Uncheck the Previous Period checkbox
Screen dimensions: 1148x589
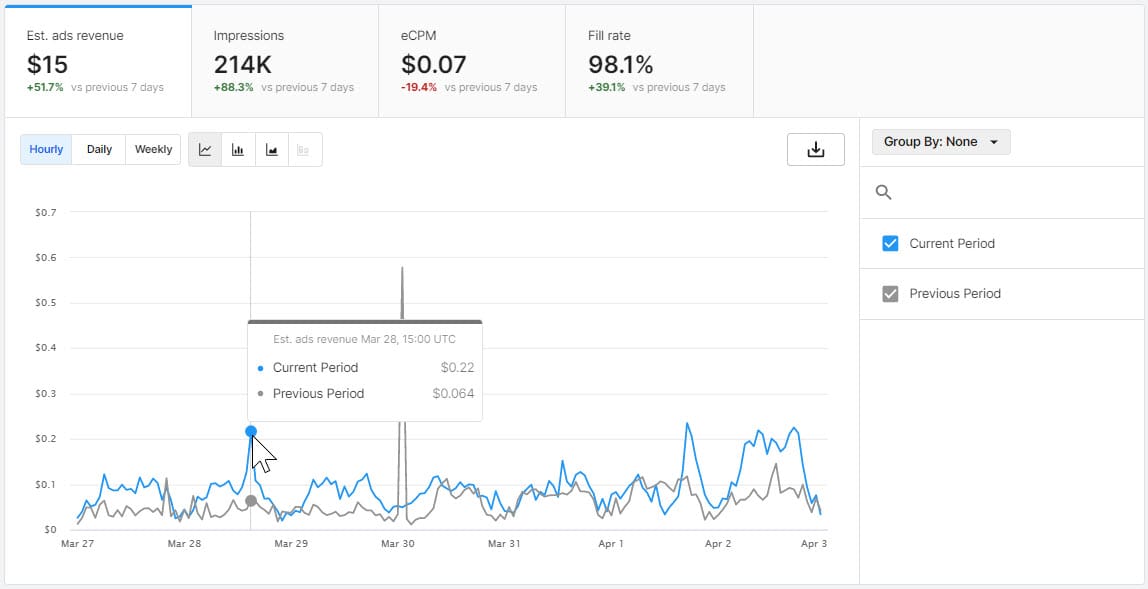890,294
